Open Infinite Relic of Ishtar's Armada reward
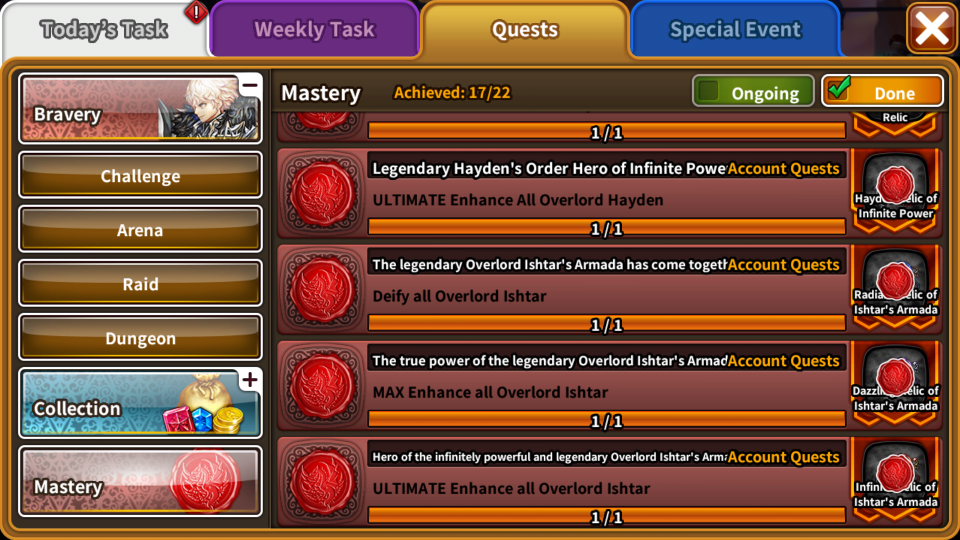This screenshot has height=540, width=960. [x=895, y=481]
